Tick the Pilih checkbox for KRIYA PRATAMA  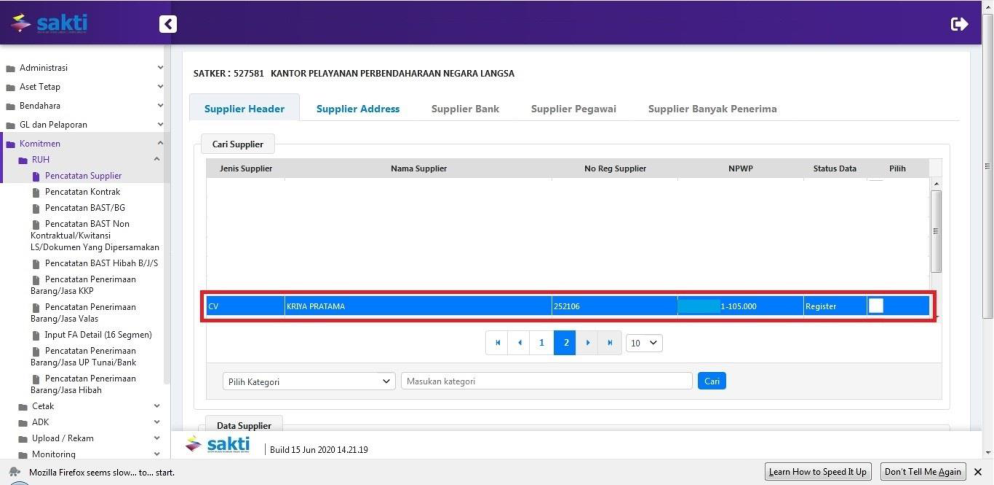(x=875, y=306)
